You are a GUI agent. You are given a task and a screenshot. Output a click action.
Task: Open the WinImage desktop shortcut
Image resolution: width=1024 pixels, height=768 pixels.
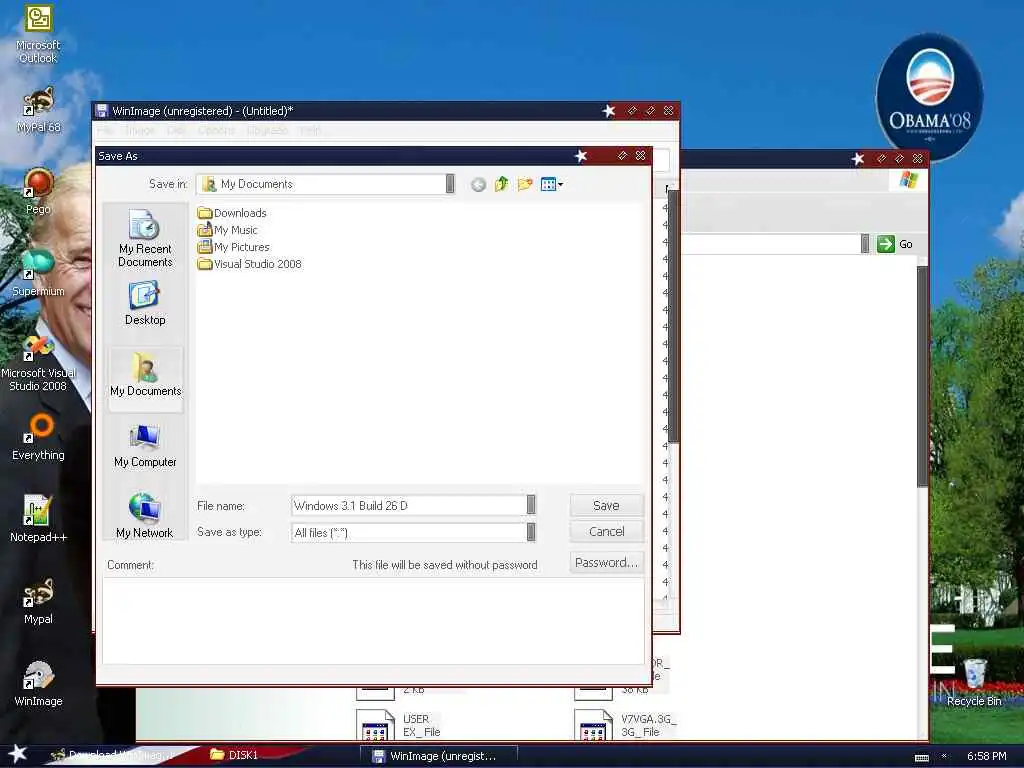[x=38, y=683]
